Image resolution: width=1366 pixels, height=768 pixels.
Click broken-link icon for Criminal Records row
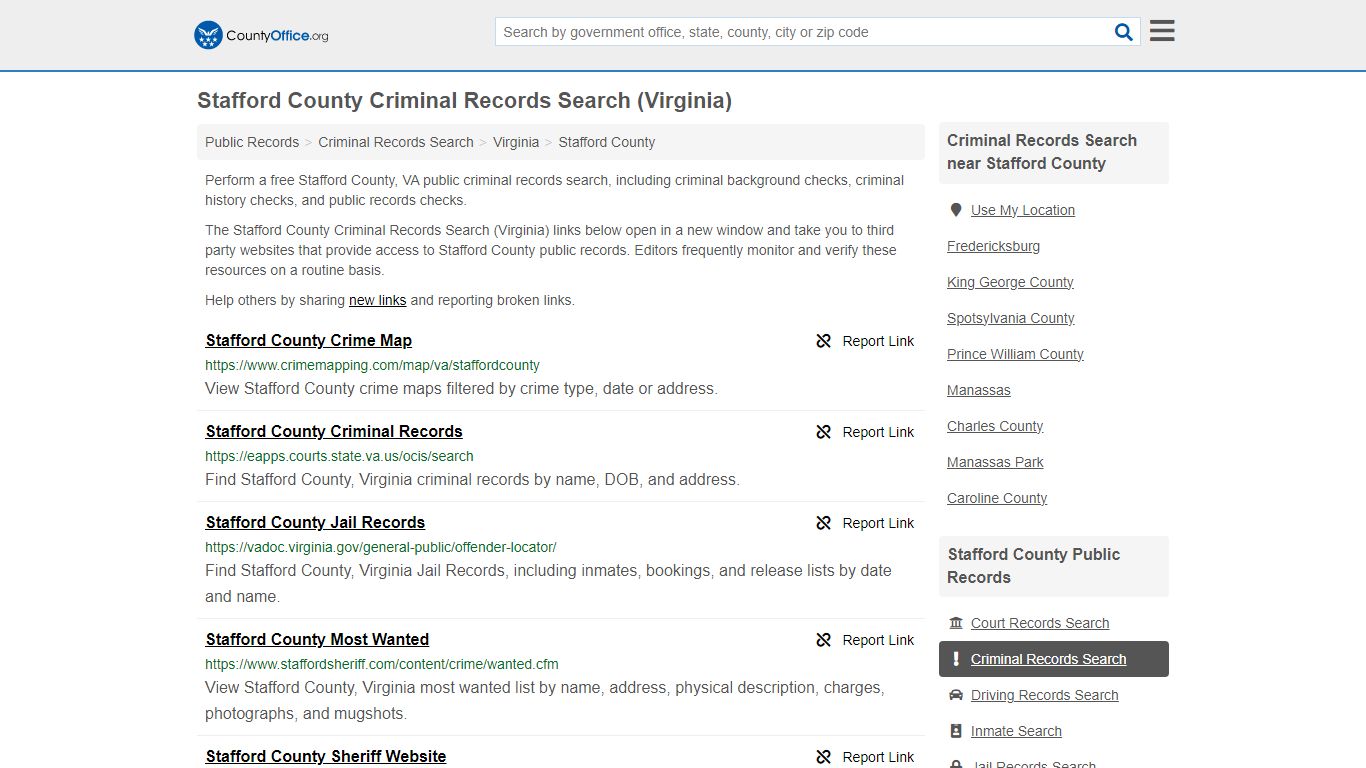pyautogui.click(x=823, y=432)
